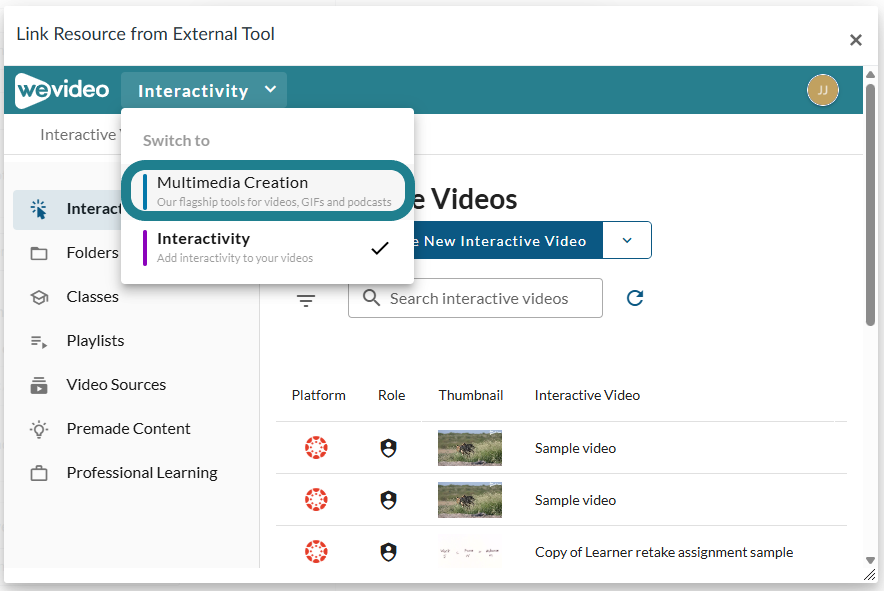884x591 pixels.
Task: Open the Interactivity product switcher dropdown
Action: [x=204, y=90]
